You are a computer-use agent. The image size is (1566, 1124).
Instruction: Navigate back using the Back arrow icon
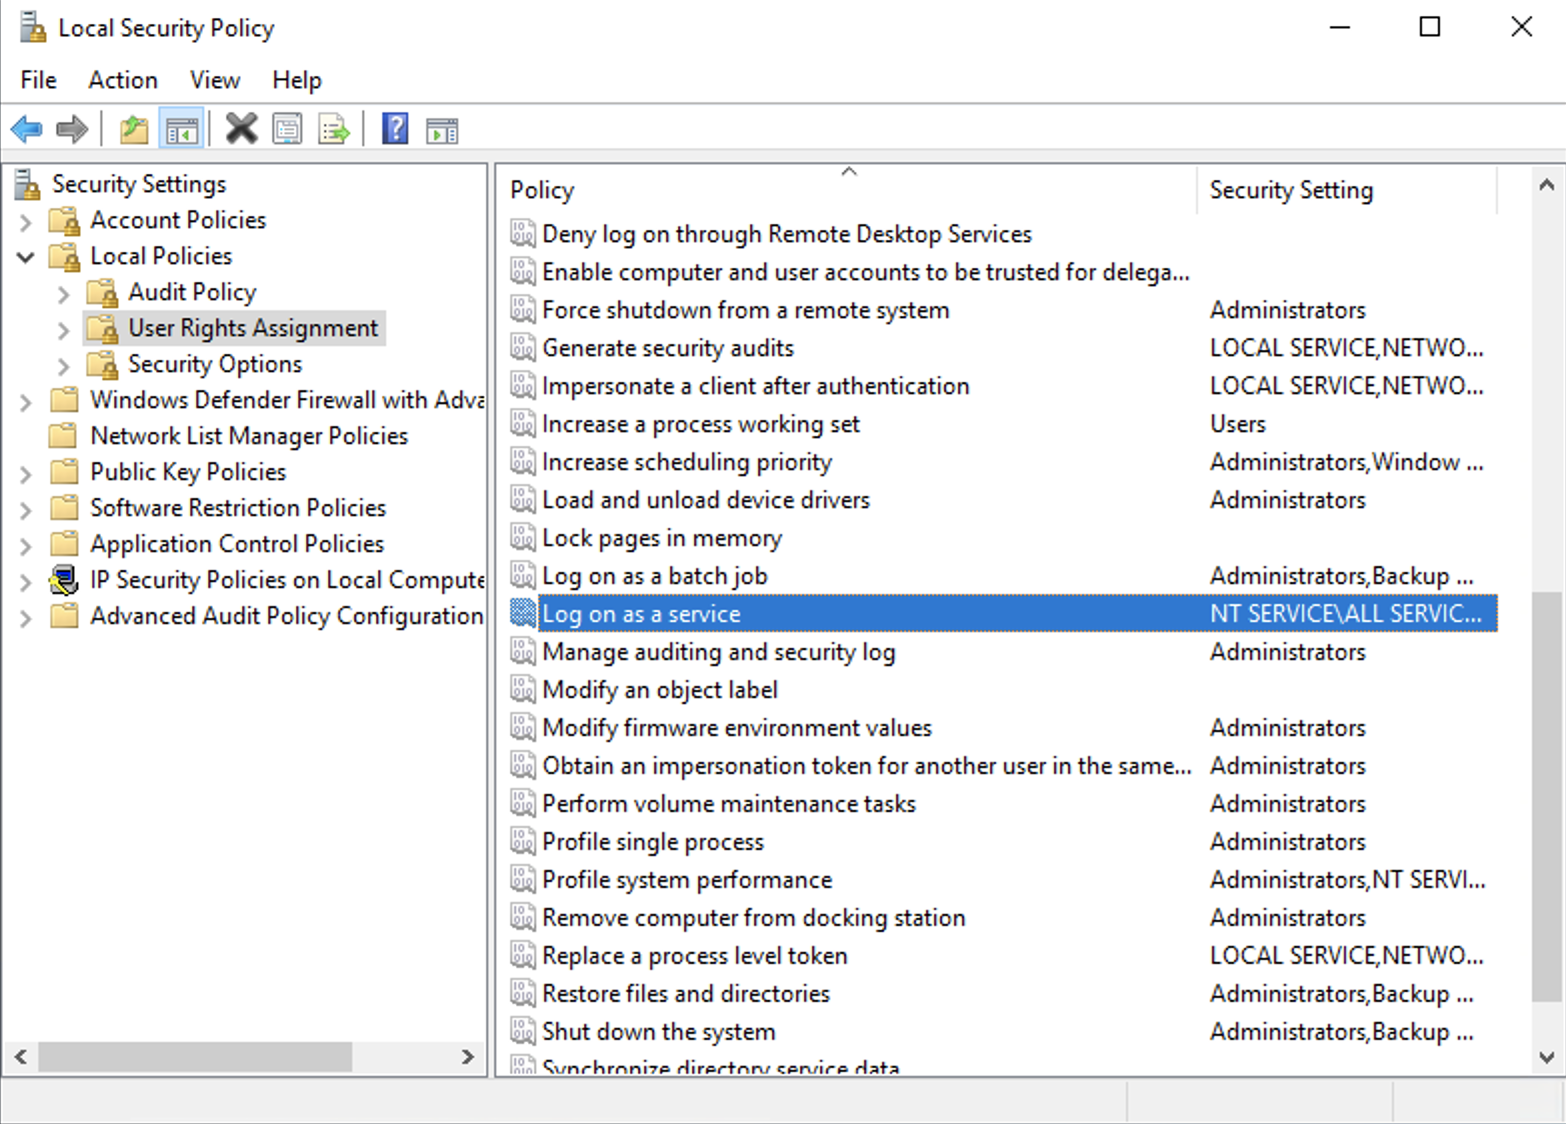click(26, 128)
